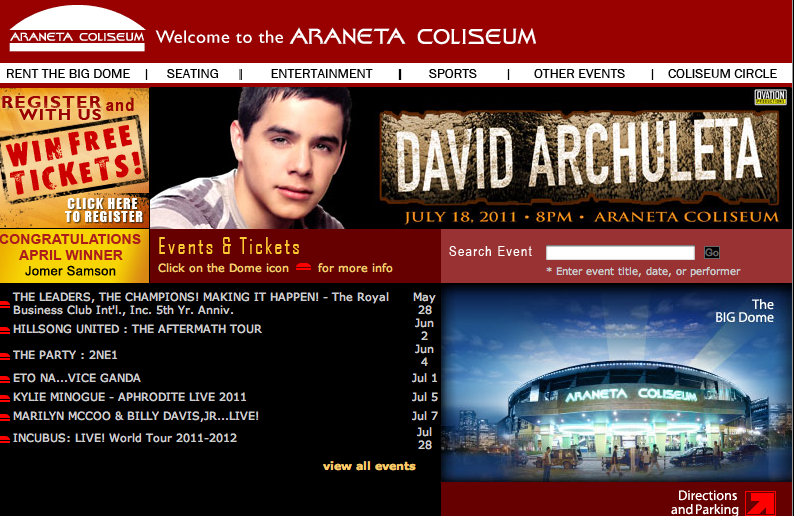This screenshot has height=516, width=794.
Task: Click the Win Free Tickets register banner
Action: (74, 158)
